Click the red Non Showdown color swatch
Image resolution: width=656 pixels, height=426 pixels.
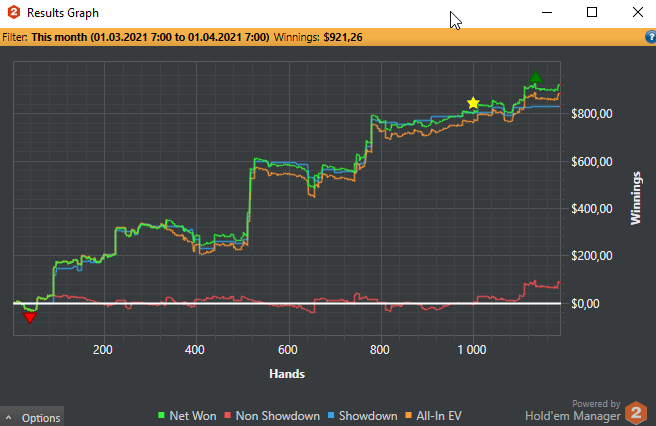228,416
